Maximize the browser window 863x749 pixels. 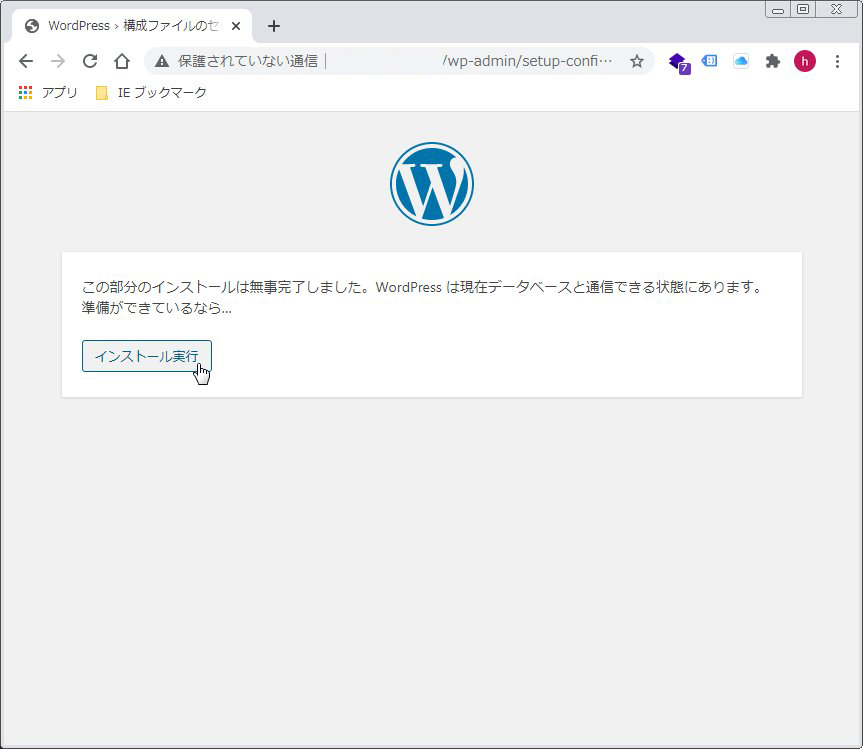pyautogui.click(x=803, y=9)
